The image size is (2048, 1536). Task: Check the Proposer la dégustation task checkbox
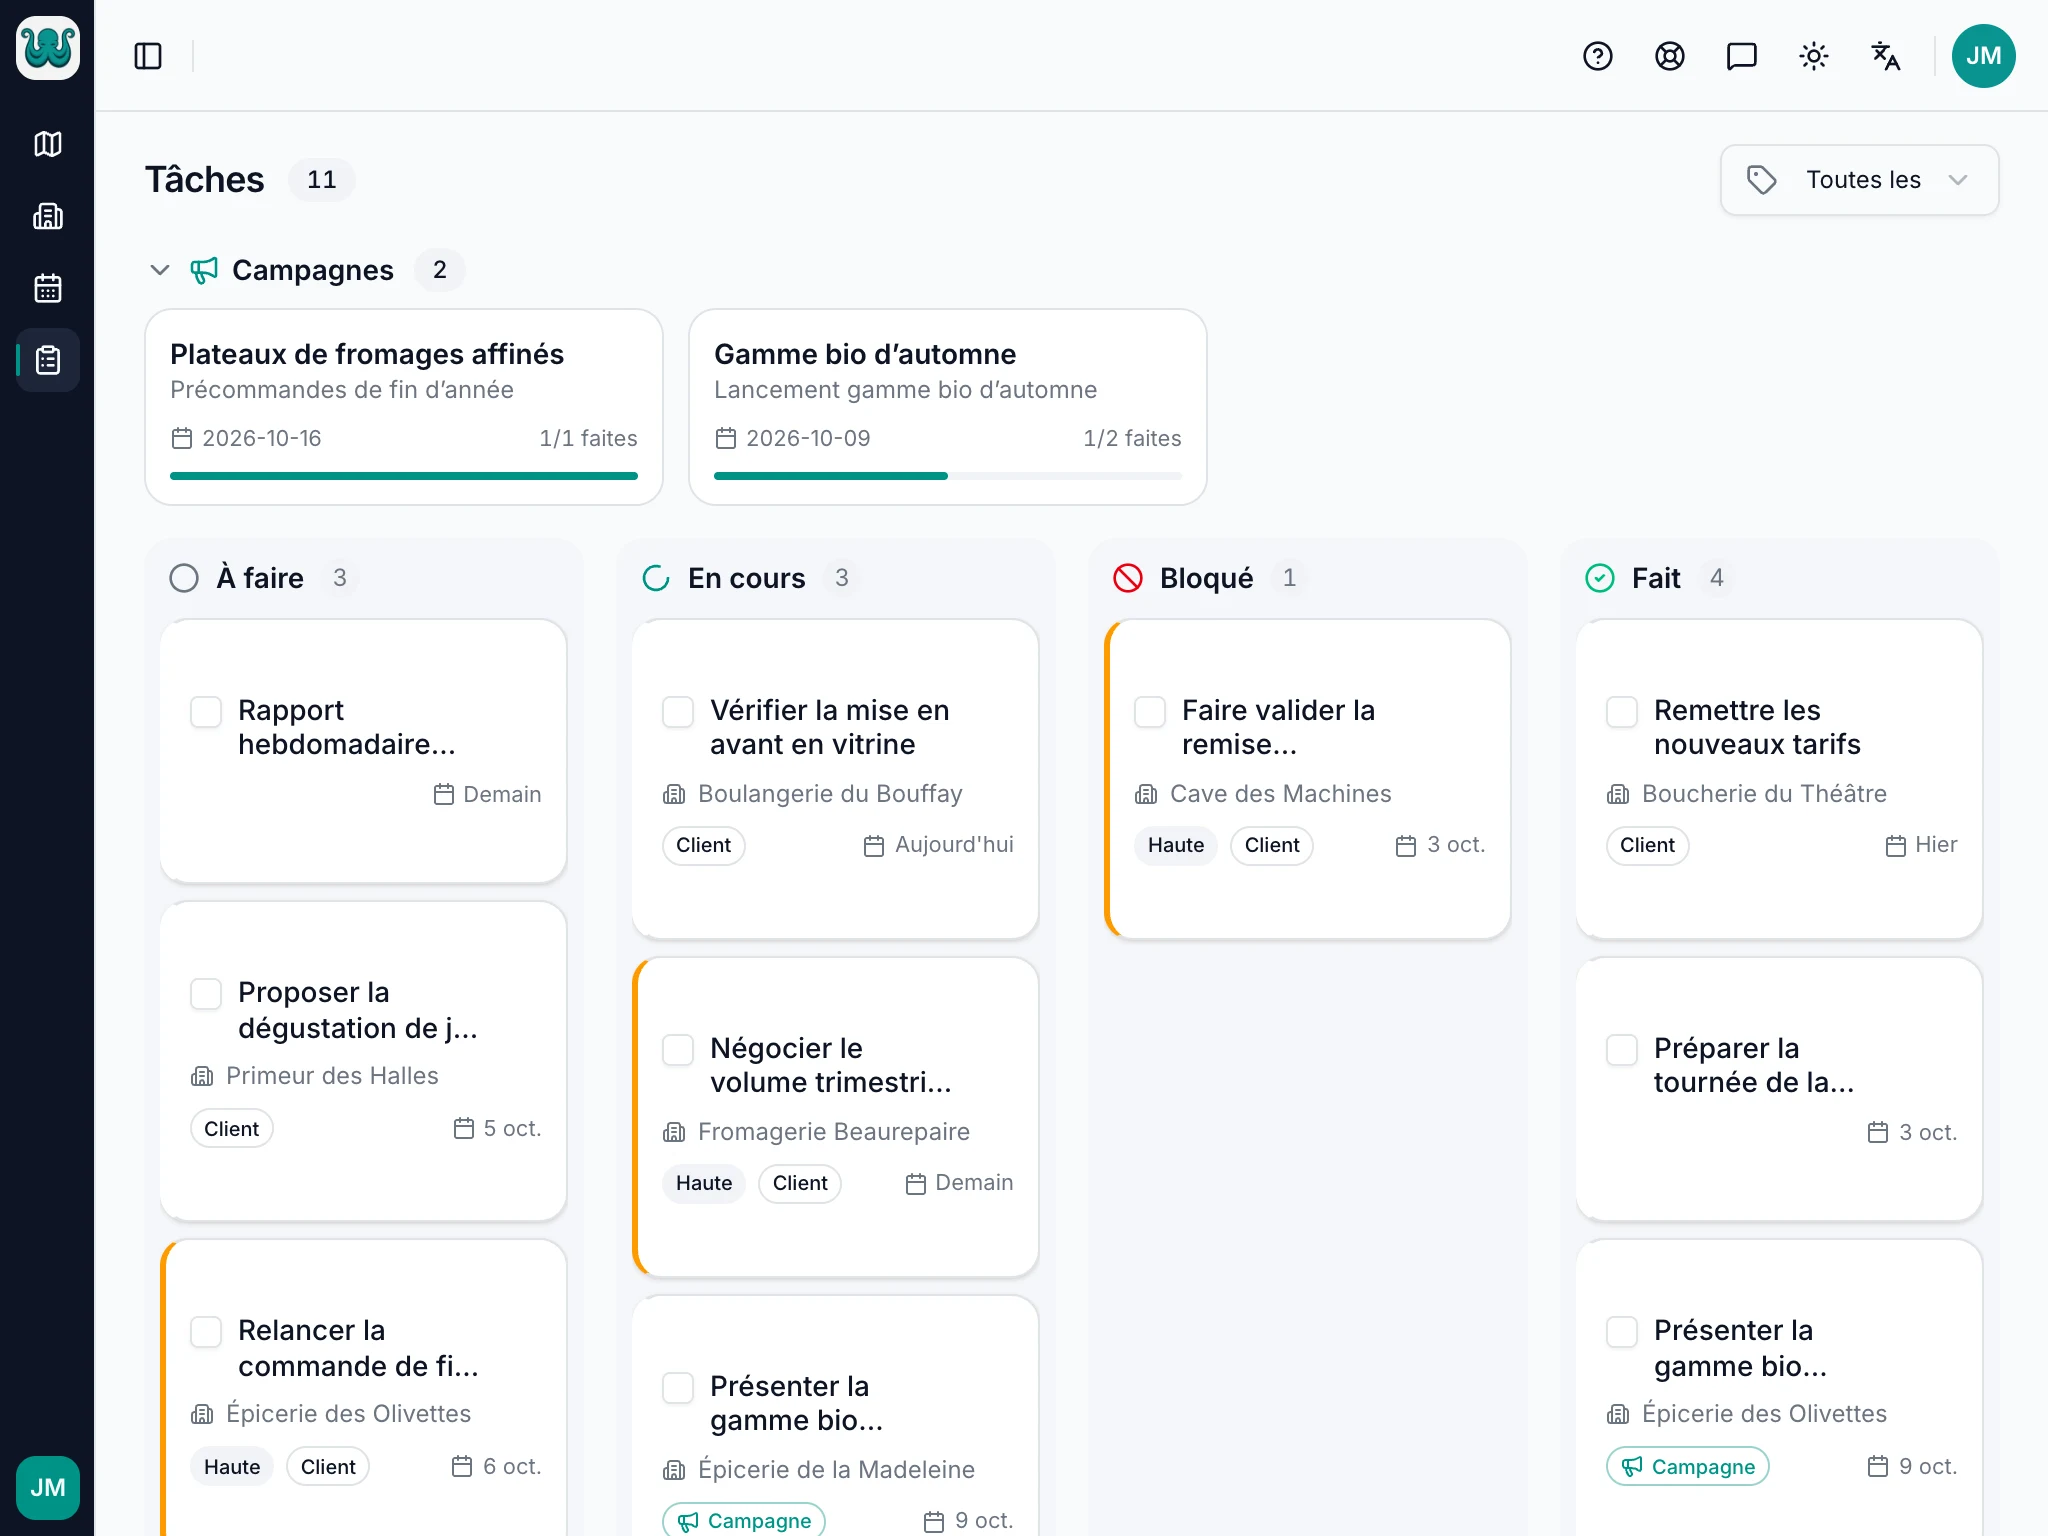[206, 994]
